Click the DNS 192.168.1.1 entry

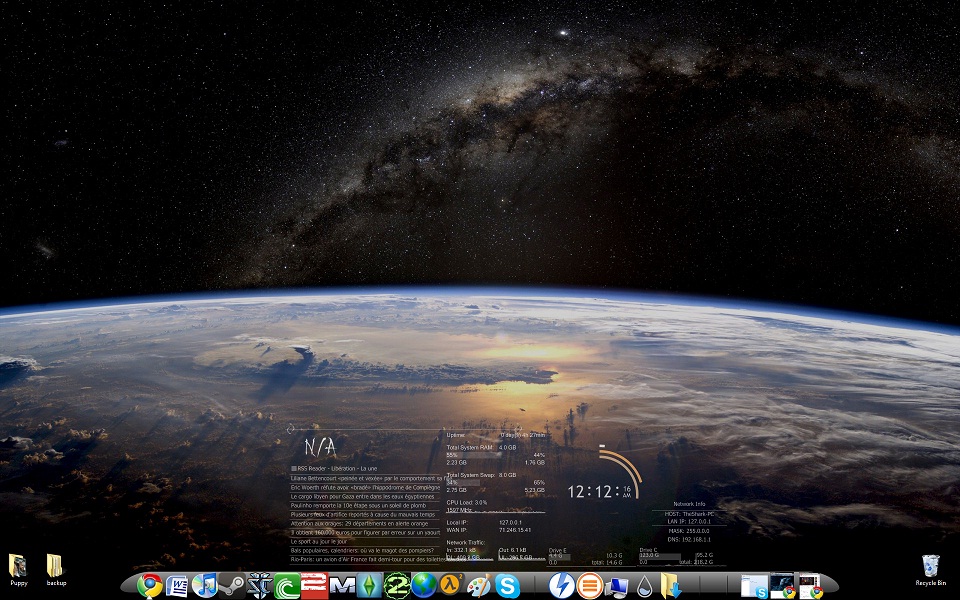click(689, 539)
